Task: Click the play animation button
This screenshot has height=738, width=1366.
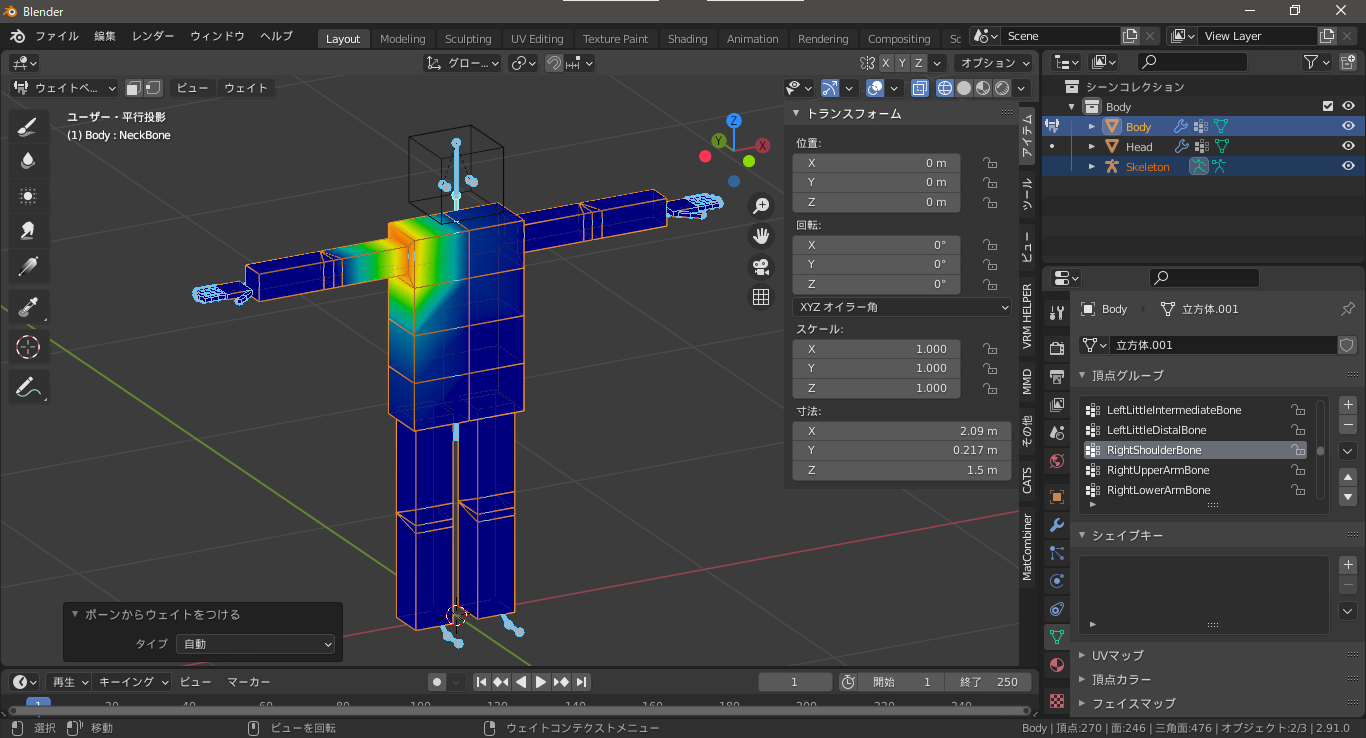Action: click(x=541, y=682)
